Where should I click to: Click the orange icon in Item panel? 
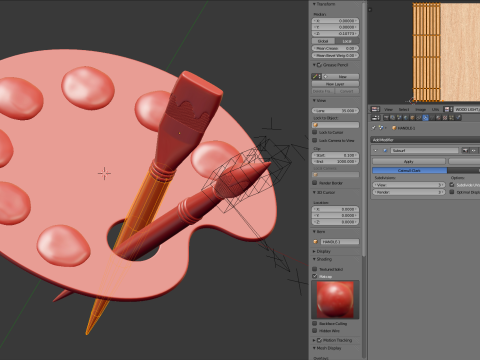pos(315,241)
